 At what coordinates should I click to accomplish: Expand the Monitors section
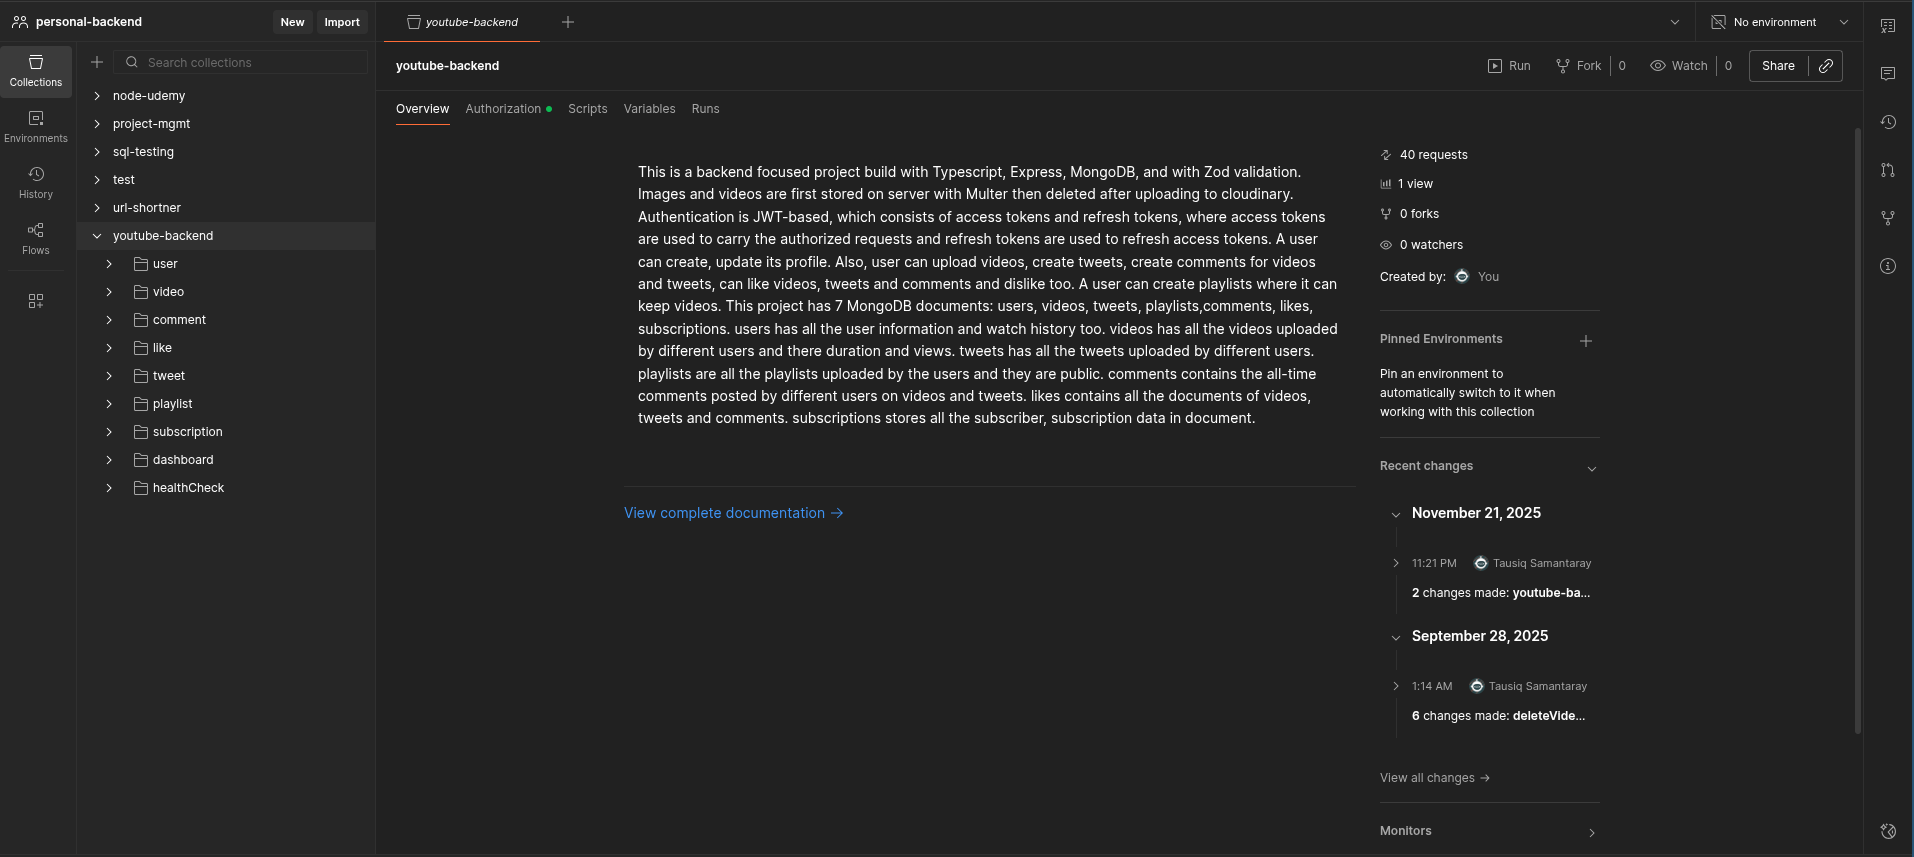tap(1592, 832)
